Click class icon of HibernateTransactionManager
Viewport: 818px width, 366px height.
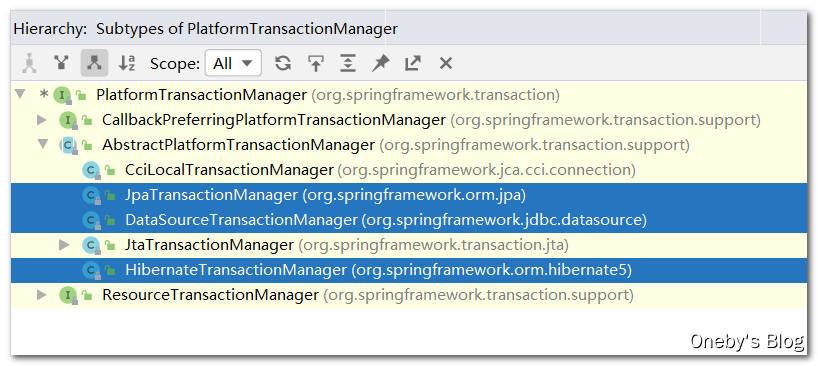click(91, 270)
